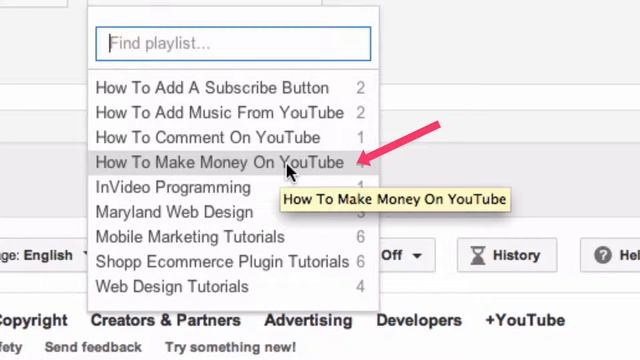This screenshot has height=360, width=640.
Task: Click the Find playlist search field
Action: click(x=233, y=44)
